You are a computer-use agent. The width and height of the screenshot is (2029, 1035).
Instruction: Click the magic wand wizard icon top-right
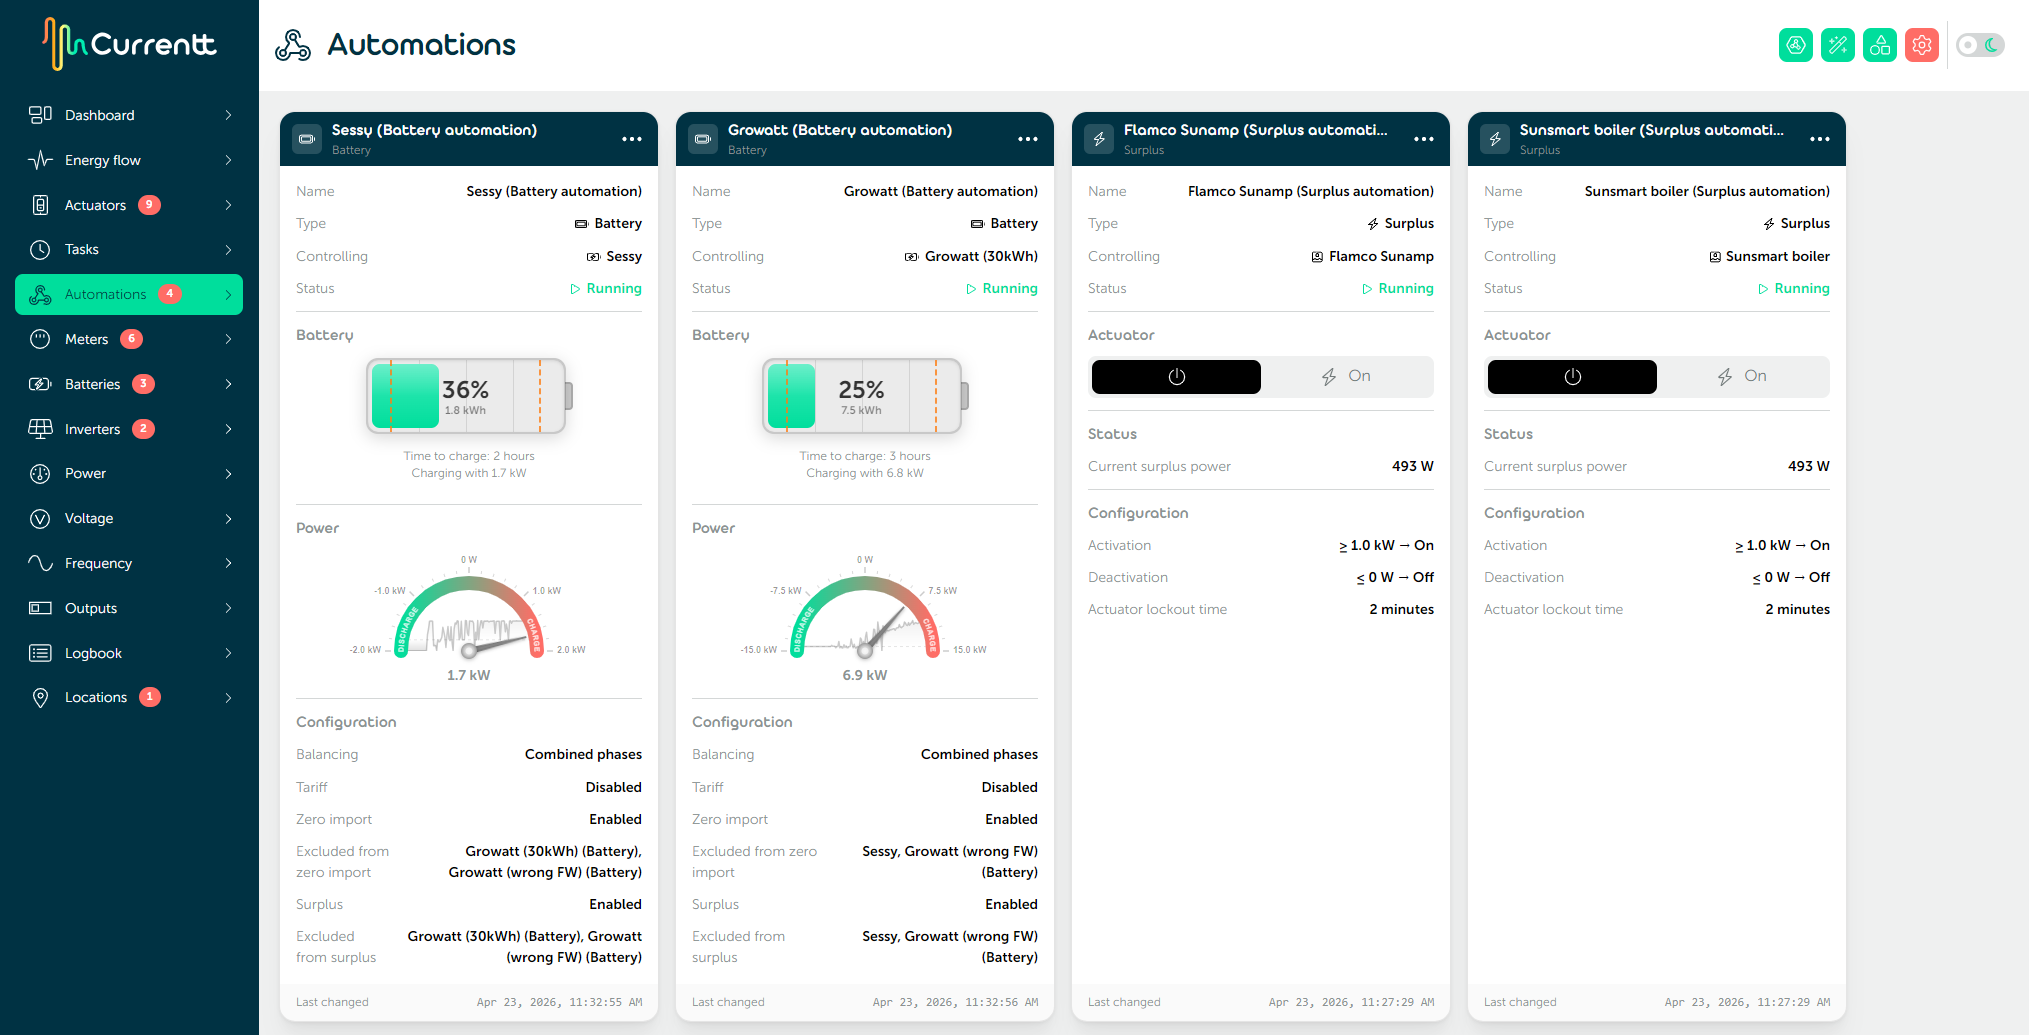point(1838,44)
